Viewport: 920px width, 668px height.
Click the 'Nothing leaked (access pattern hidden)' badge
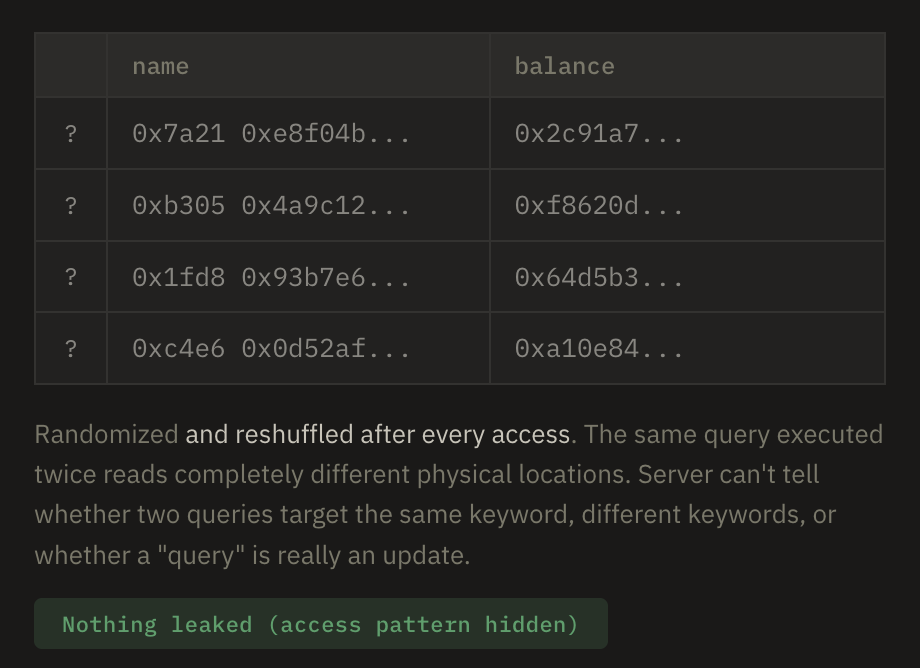point(320,625)
